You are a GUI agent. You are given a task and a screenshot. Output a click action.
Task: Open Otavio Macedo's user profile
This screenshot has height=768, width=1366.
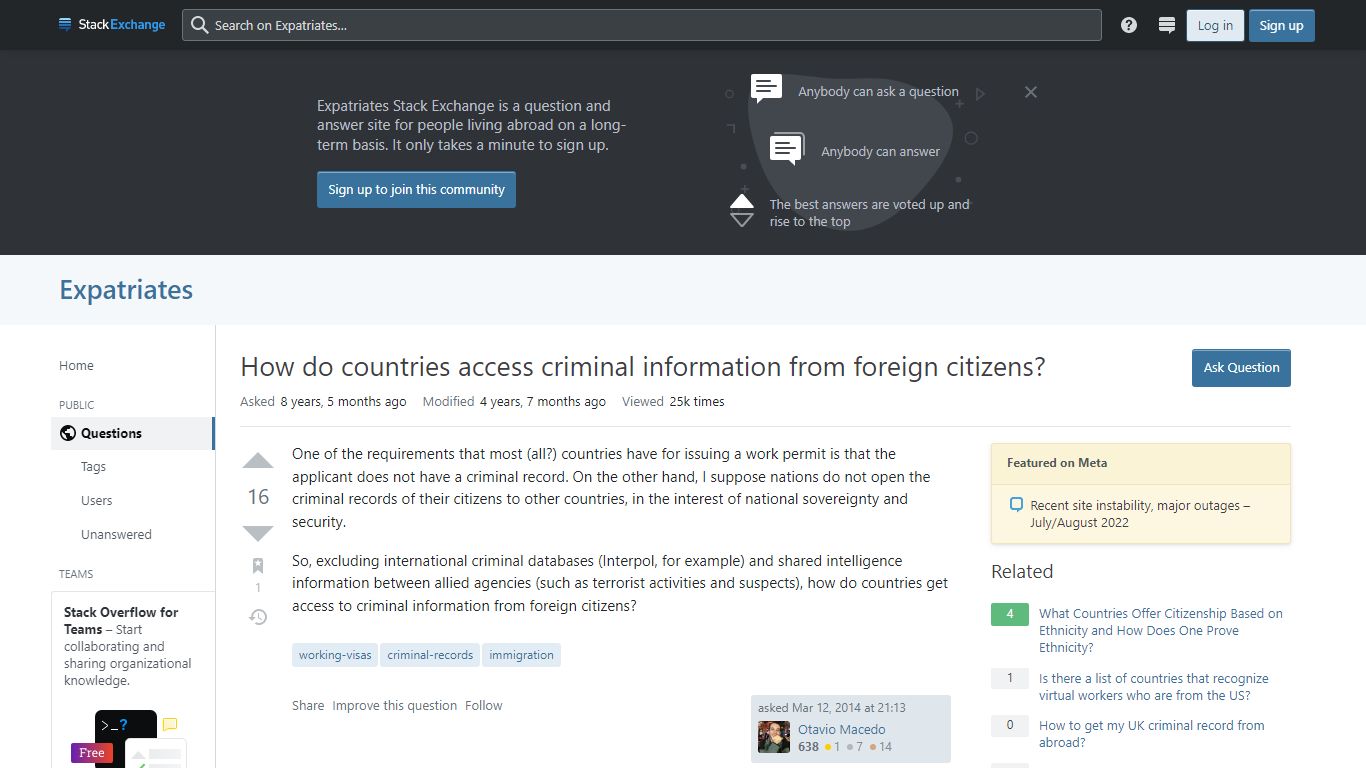point(841,729)
